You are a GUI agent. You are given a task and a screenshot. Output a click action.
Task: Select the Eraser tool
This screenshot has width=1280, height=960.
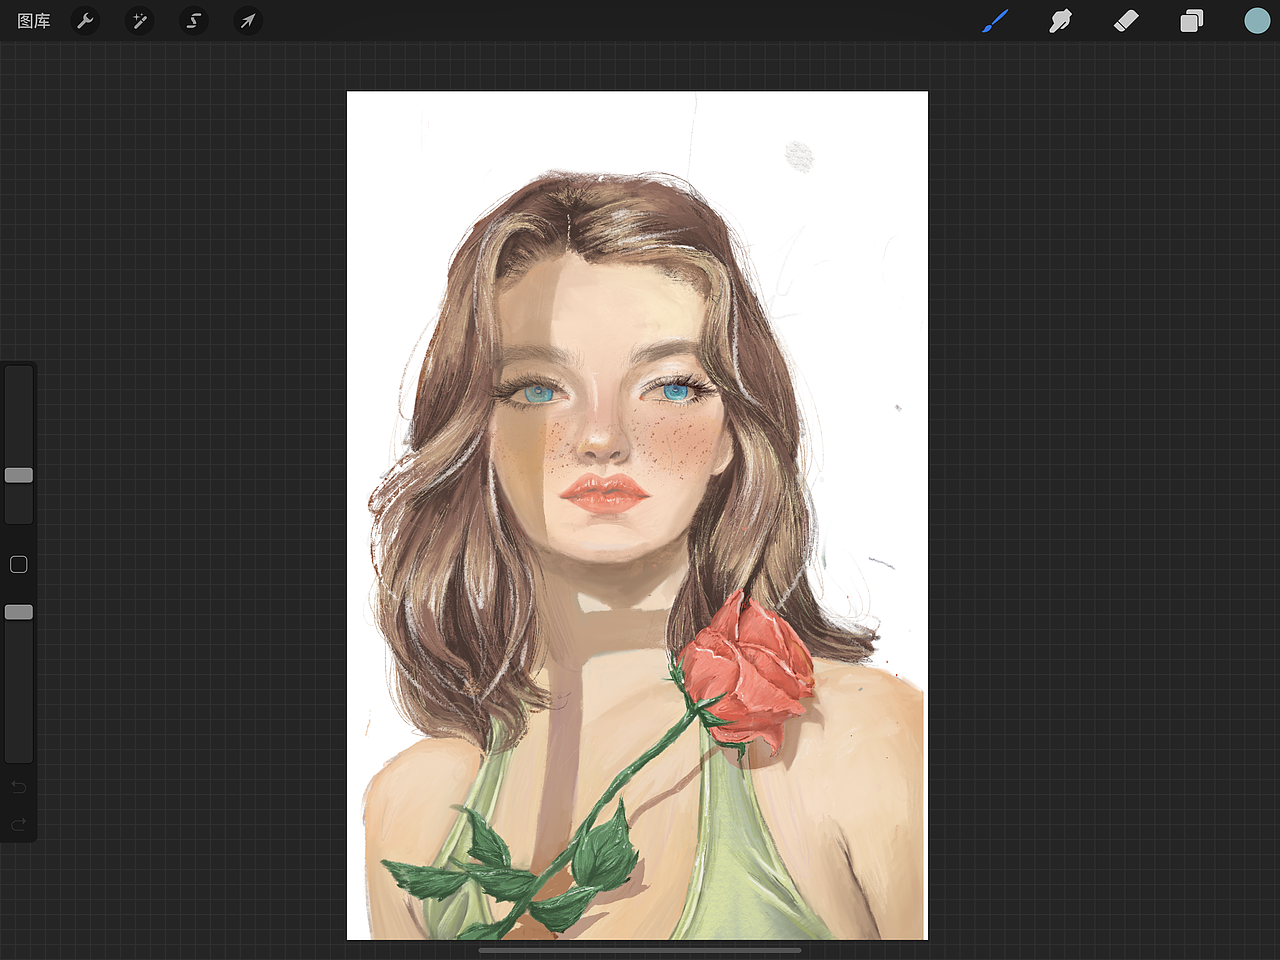click(1126, 21)
